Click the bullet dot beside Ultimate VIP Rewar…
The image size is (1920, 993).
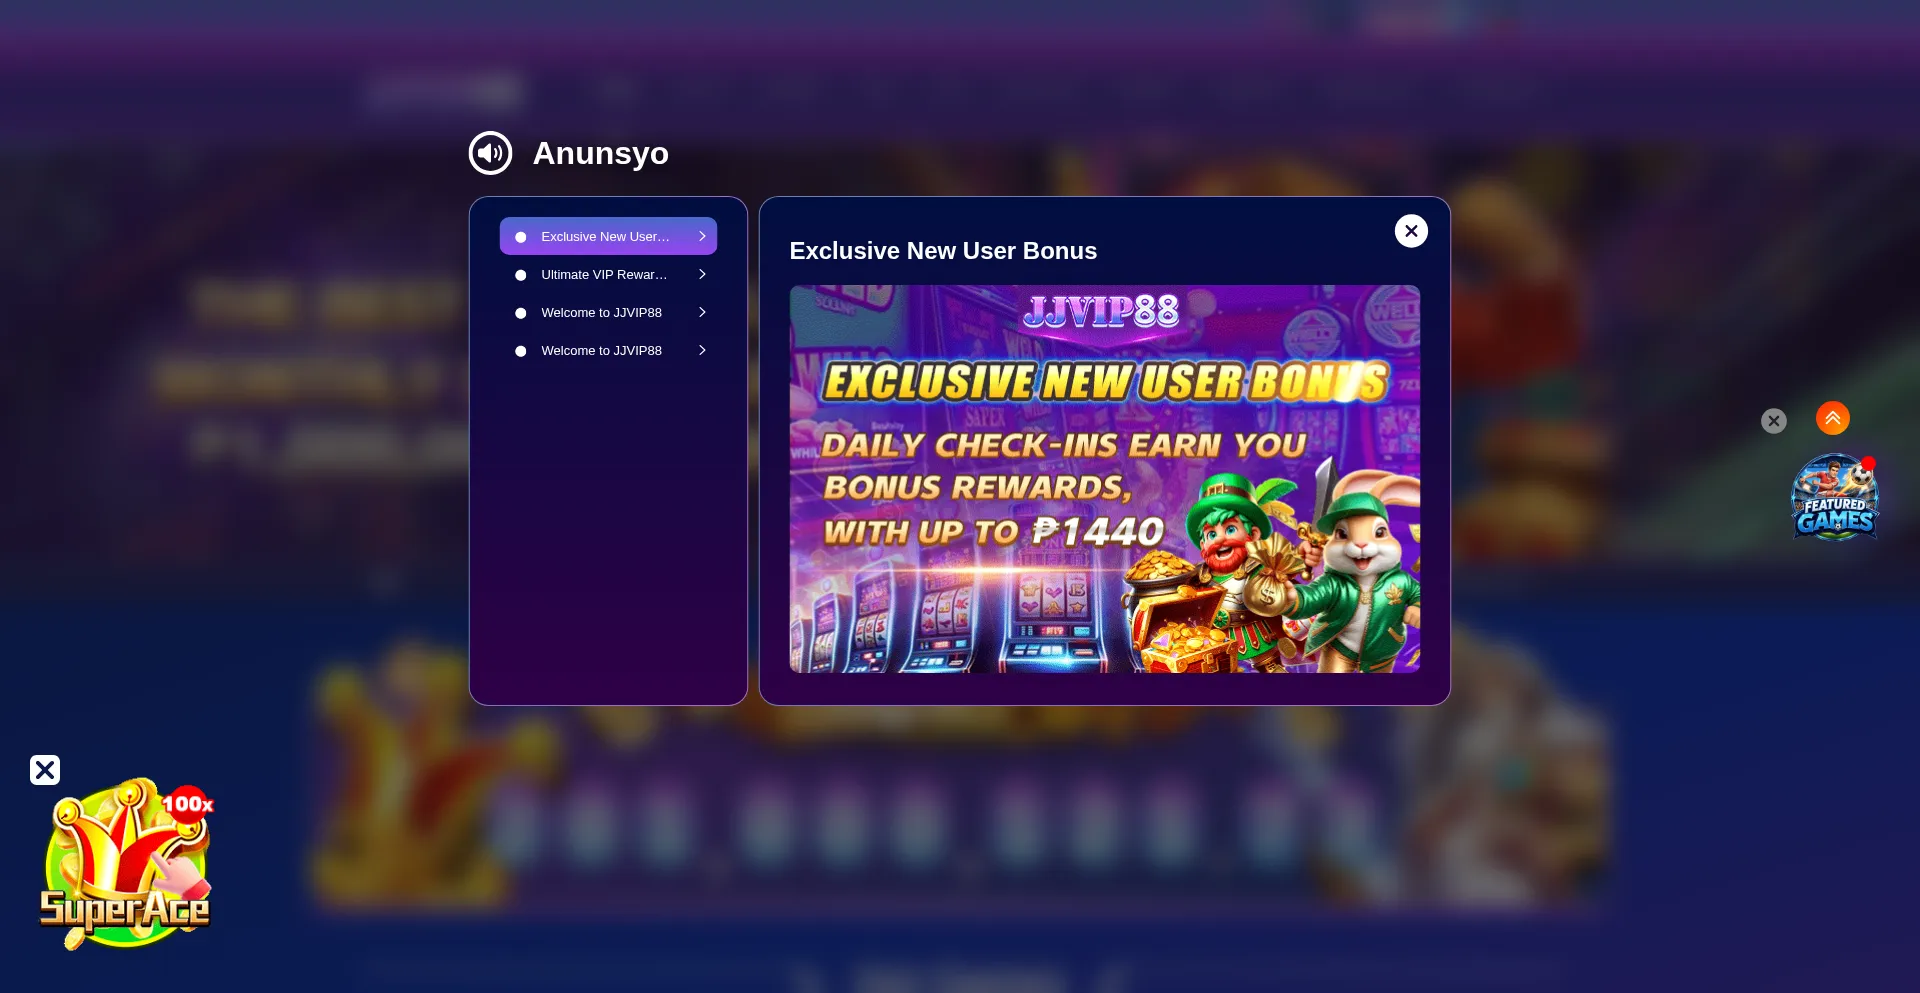(x=520, y=275)
